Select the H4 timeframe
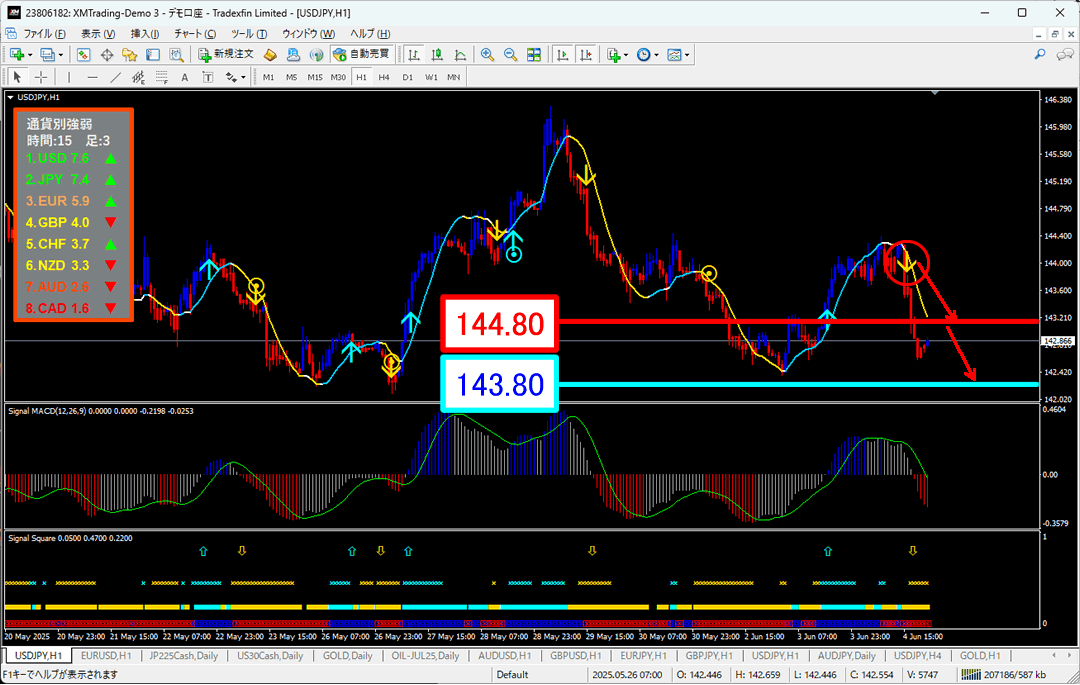1080x685 pixels. (x=384, y=77)
